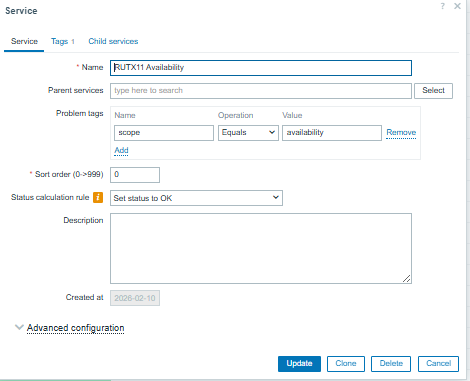This screenshot has height=381, width=470.
Task: Click Select next to Parent services
Action: click(x=433, y=91)
